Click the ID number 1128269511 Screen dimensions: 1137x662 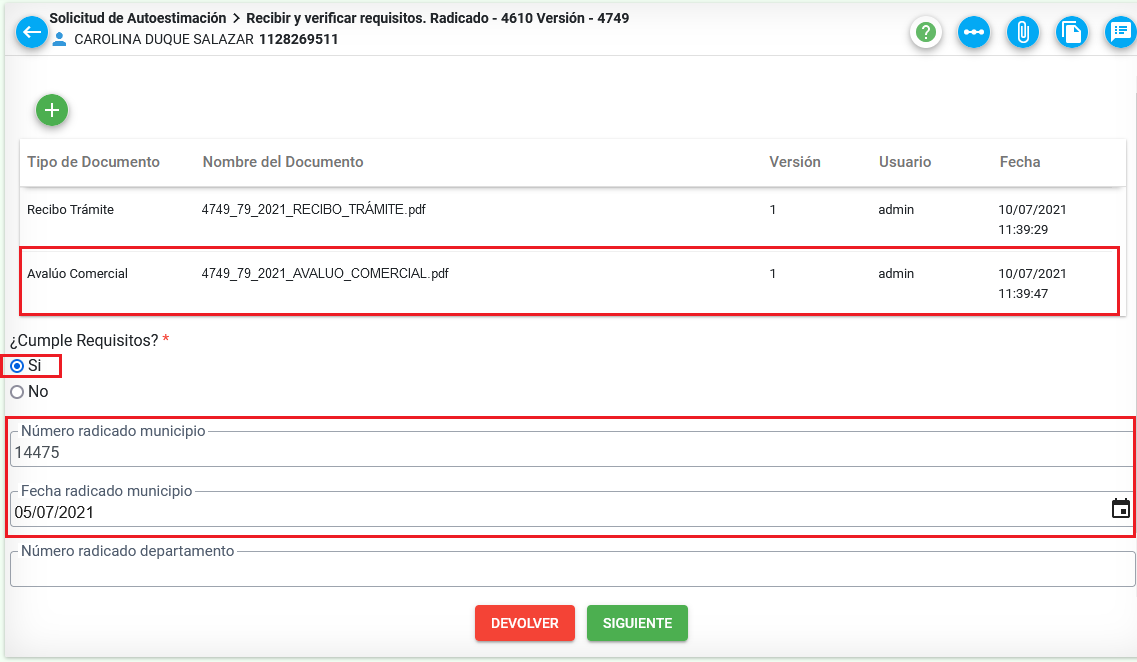[x=298, y=39]
